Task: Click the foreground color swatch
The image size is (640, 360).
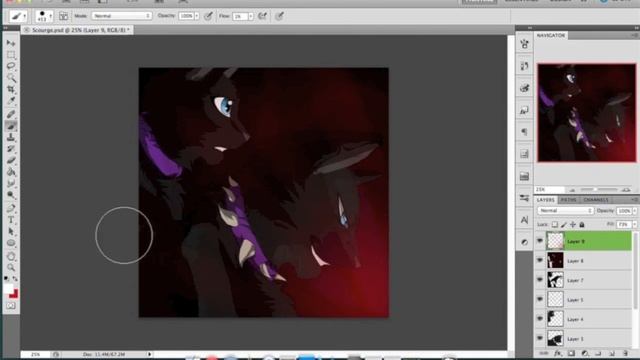Action: (x=9, y=289)
